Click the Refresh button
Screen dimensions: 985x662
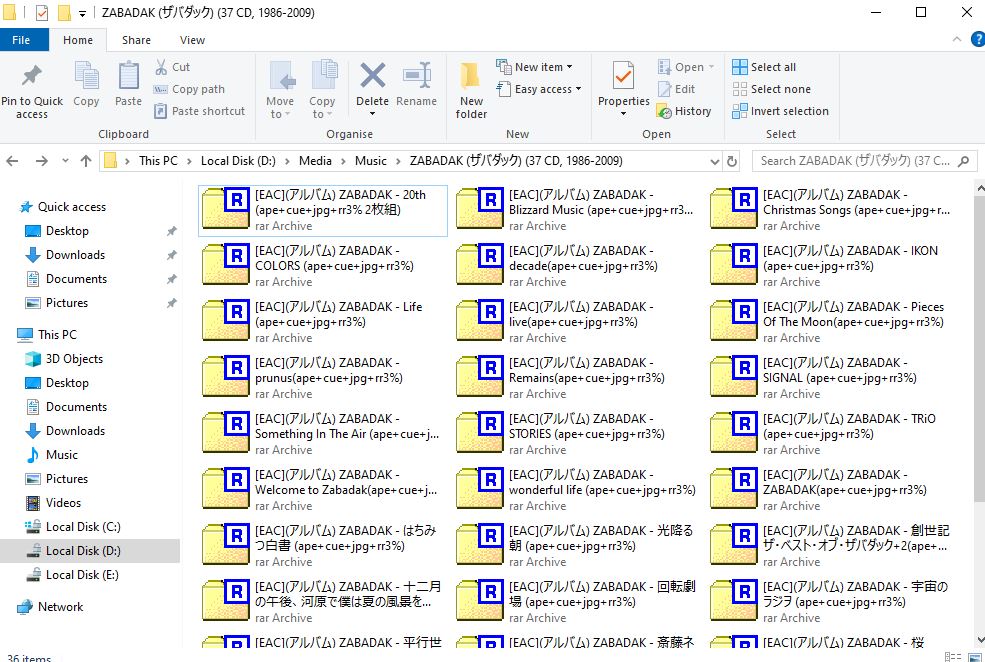pyautogui.click(x=732, y=161)
